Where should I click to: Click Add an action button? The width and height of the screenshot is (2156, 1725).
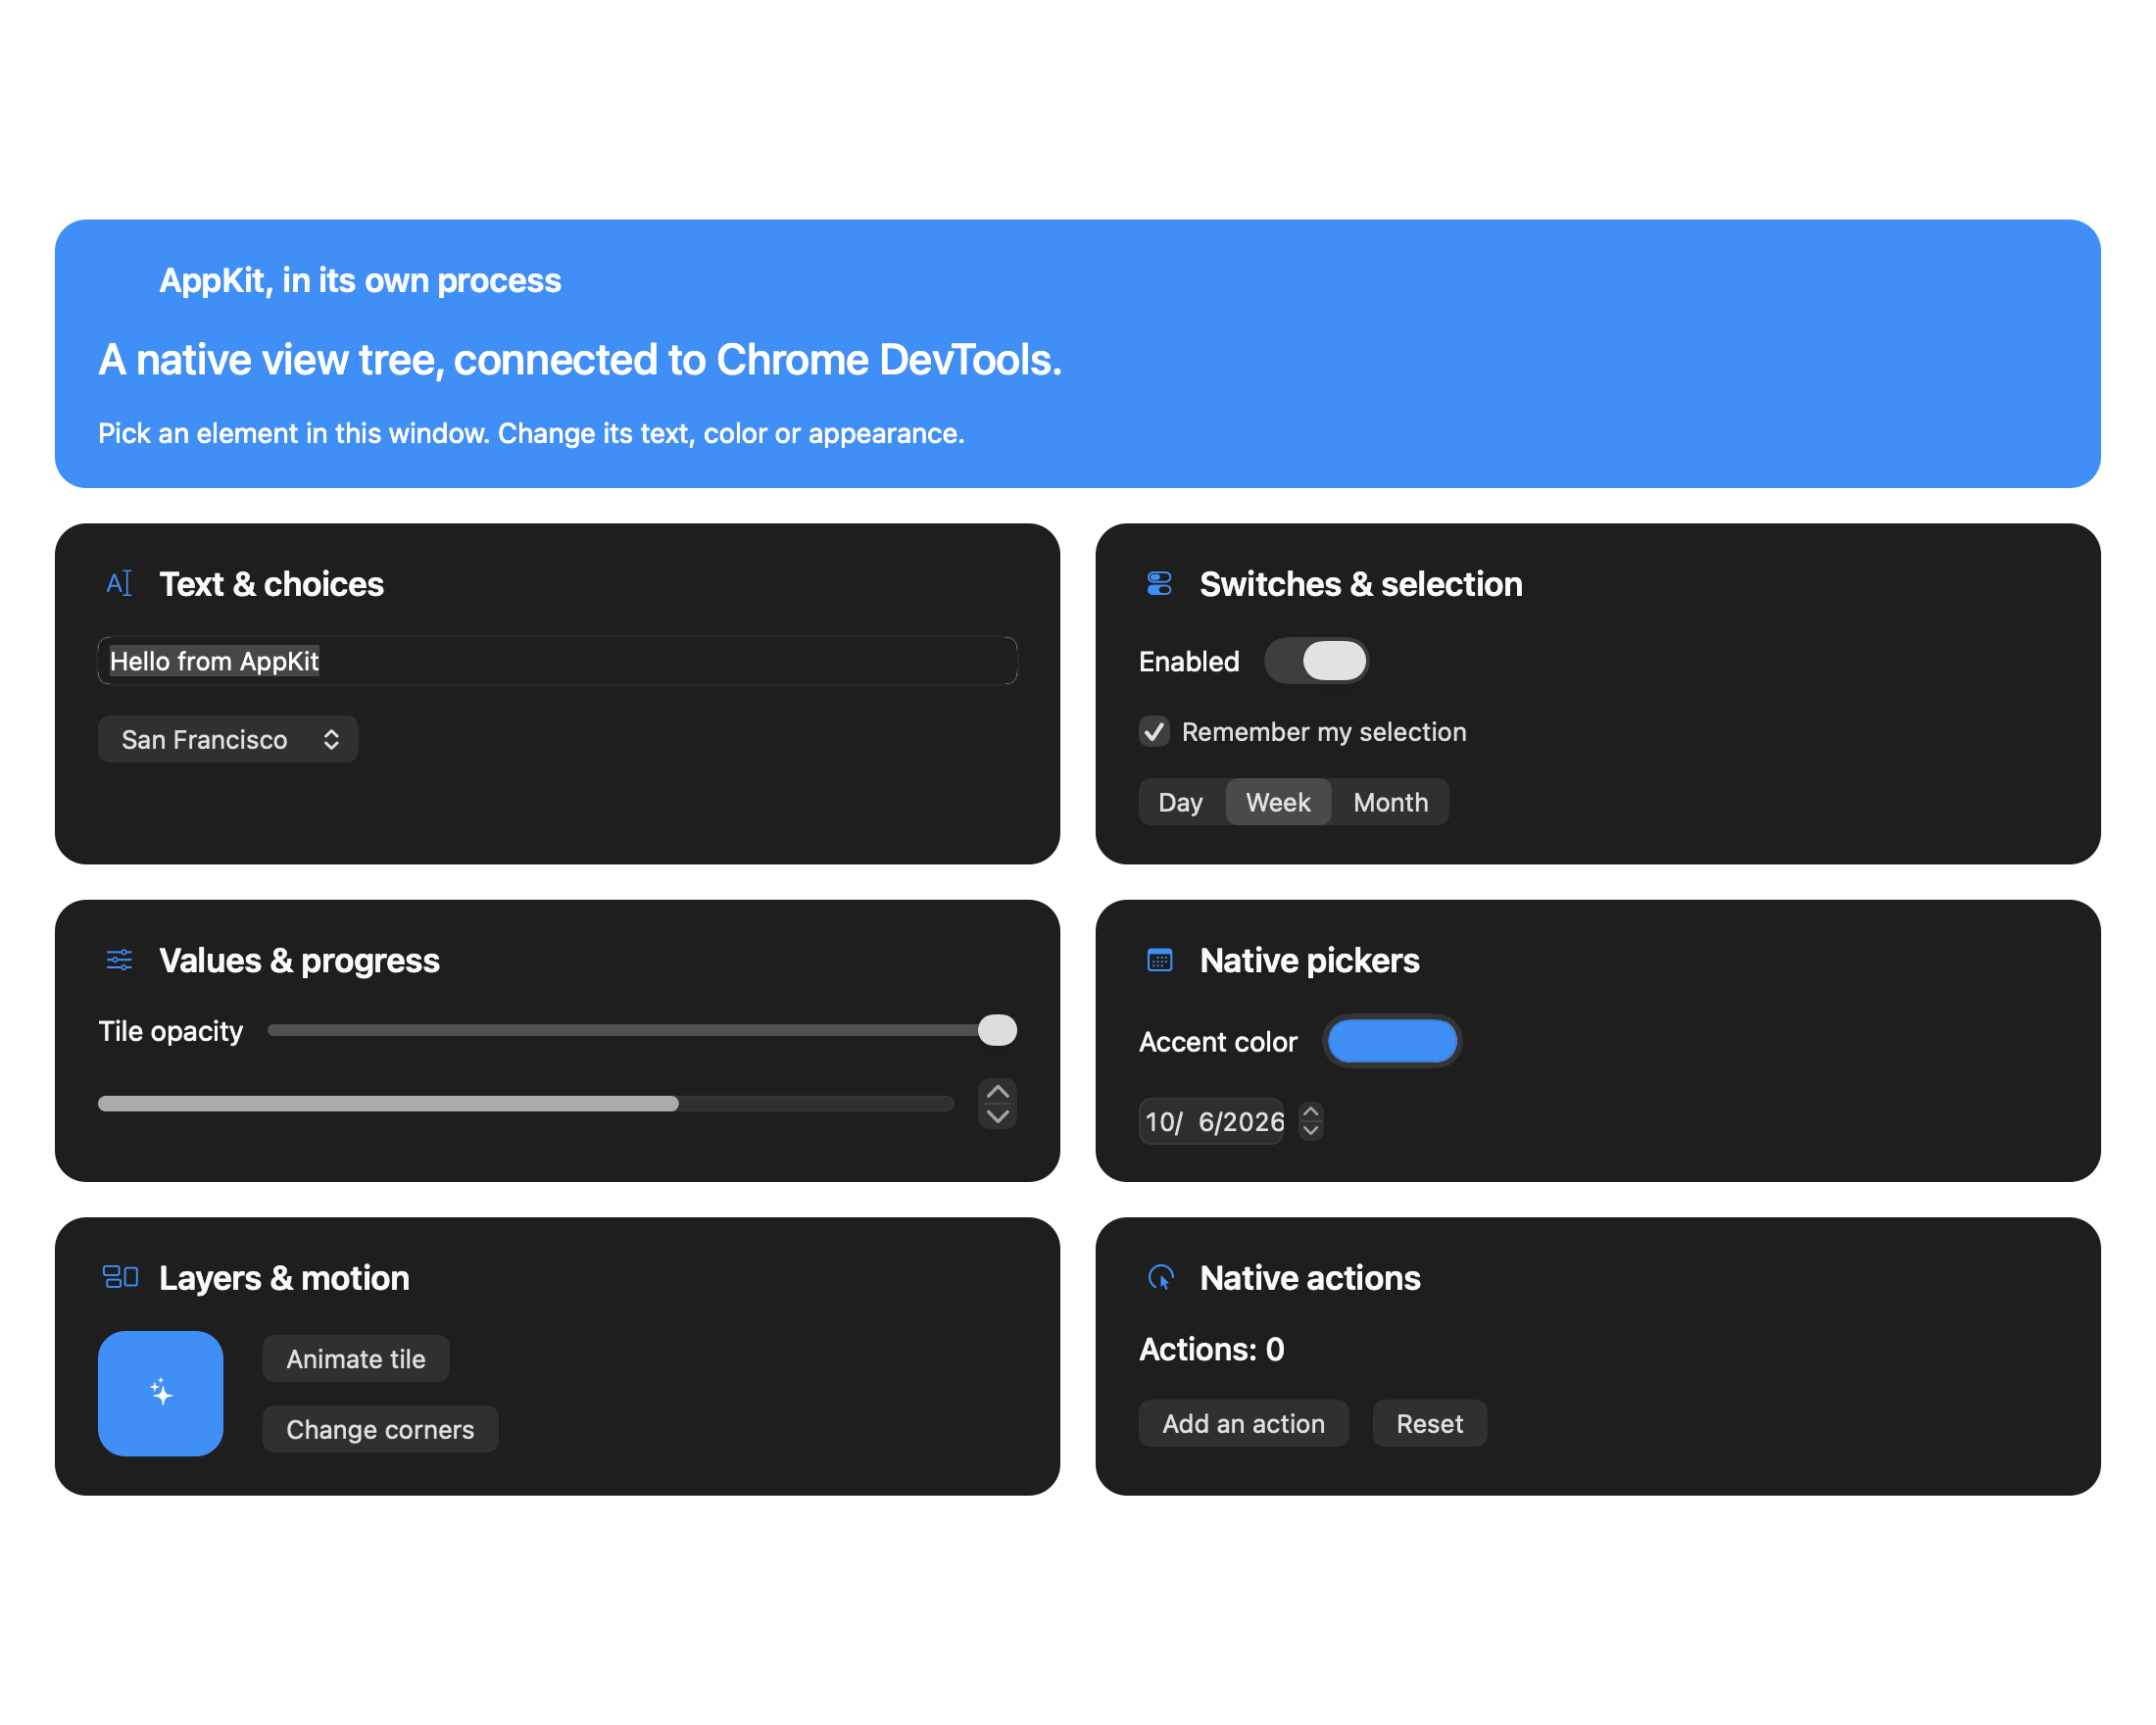click(x=1243, y=1423)
